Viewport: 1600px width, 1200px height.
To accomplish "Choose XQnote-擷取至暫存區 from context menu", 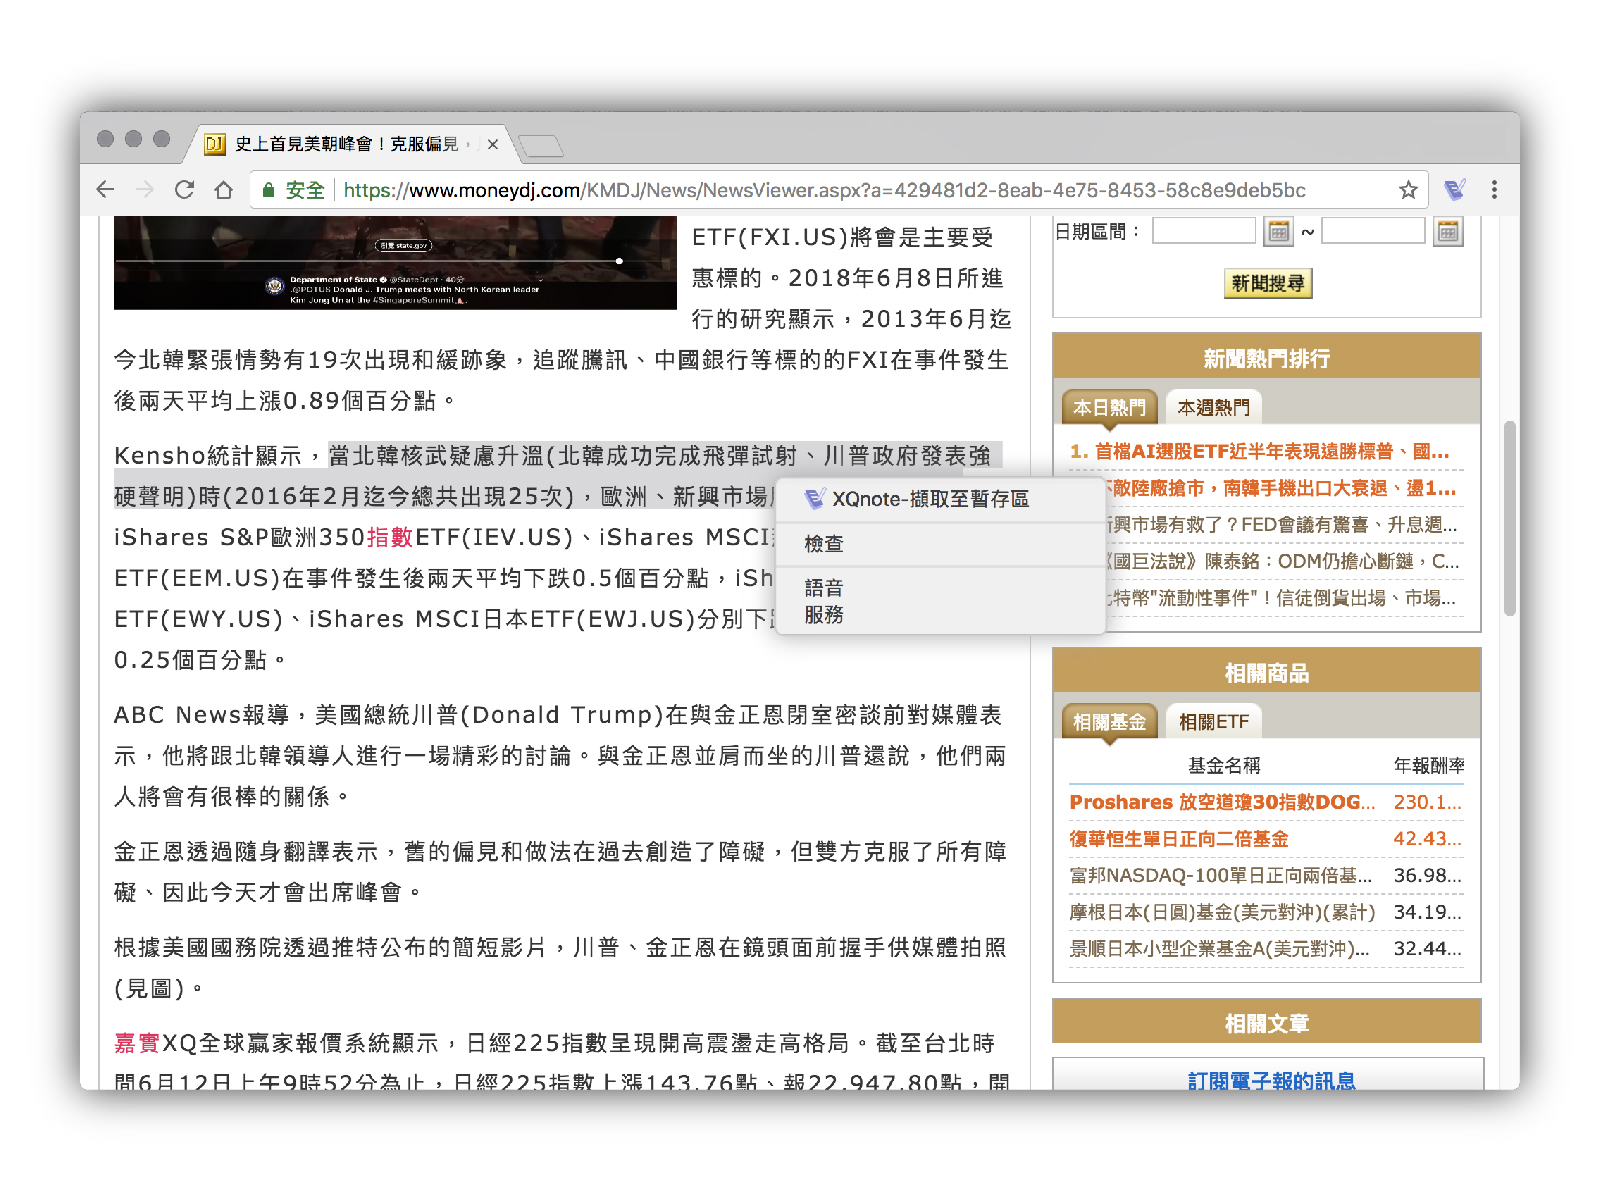I will [x=940, y=499].
